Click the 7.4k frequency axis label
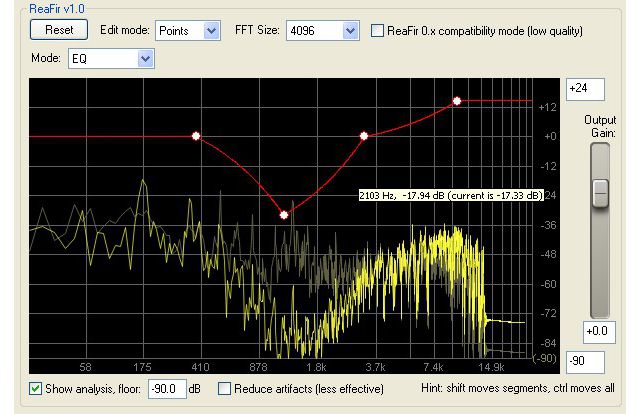Image resolution: width=640 pixels, height=414 pixels. pyautogui.click(x=433, y=367)
